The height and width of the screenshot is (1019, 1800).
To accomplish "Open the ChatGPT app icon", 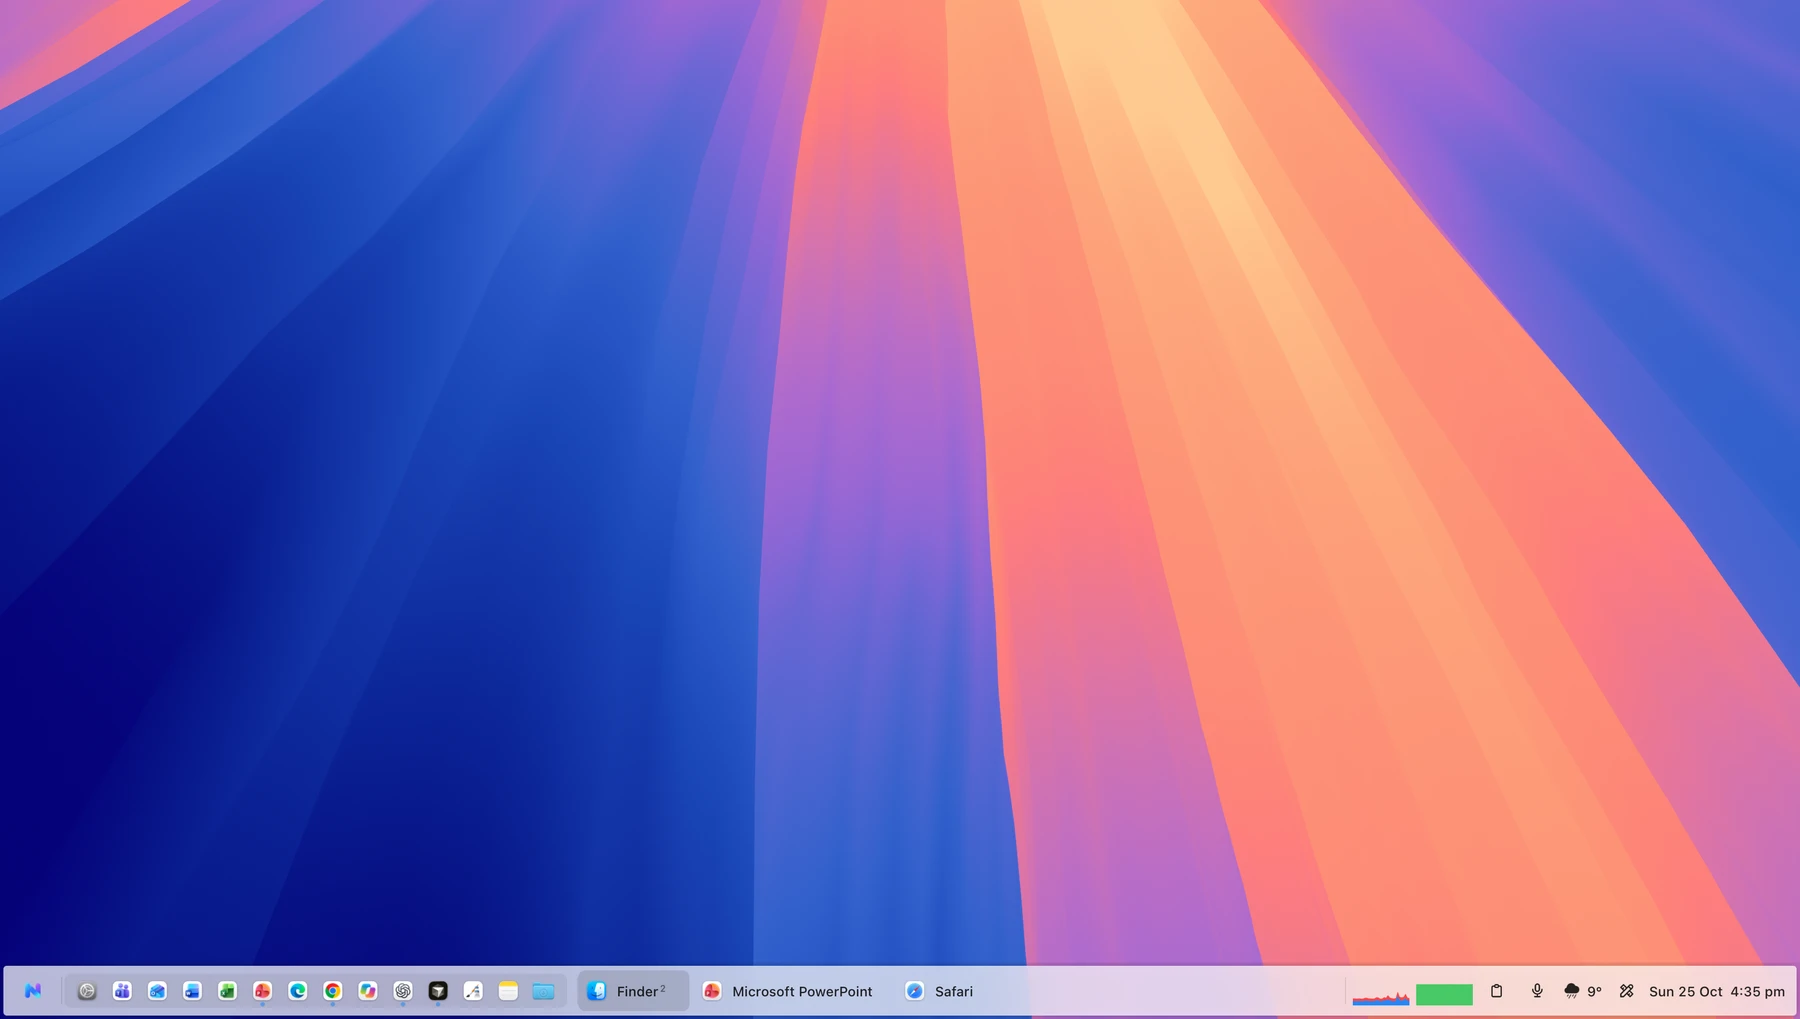I will coord(403,991).
